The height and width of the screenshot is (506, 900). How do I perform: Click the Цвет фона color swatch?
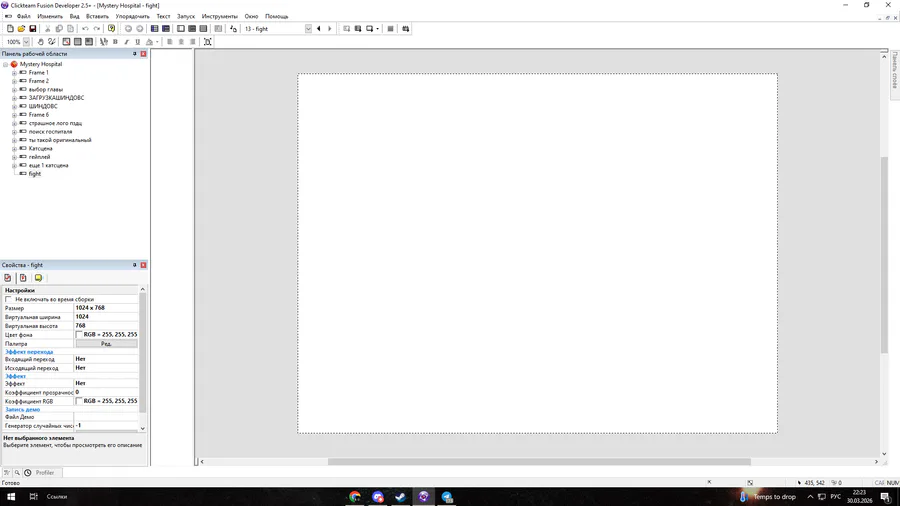(x=79, y=334)
